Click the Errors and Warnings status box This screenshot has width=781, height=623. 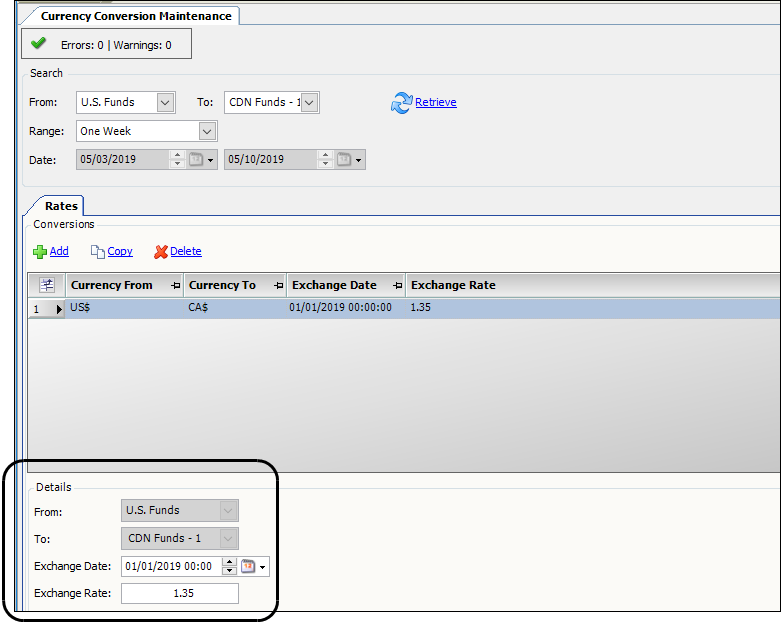(107, 44)
